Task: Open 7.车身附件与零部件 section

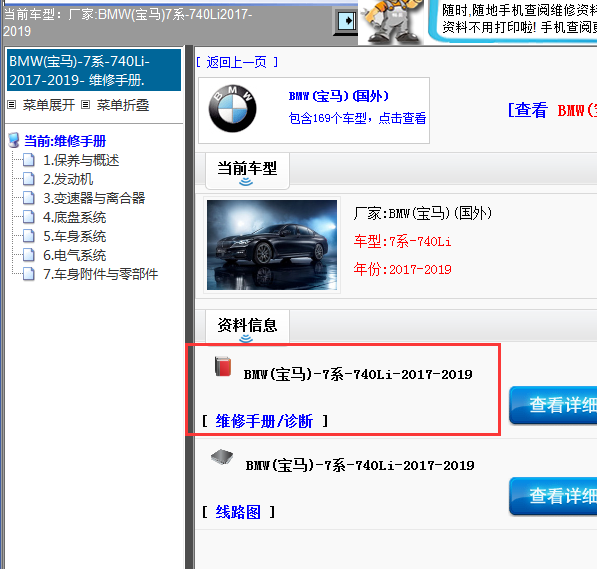Action: [101, 274]
